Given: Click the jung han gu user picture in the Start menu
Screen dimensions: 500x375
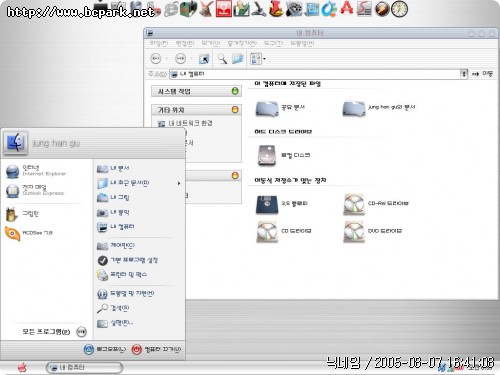Looking at the screenshot, I should point(15,143).
